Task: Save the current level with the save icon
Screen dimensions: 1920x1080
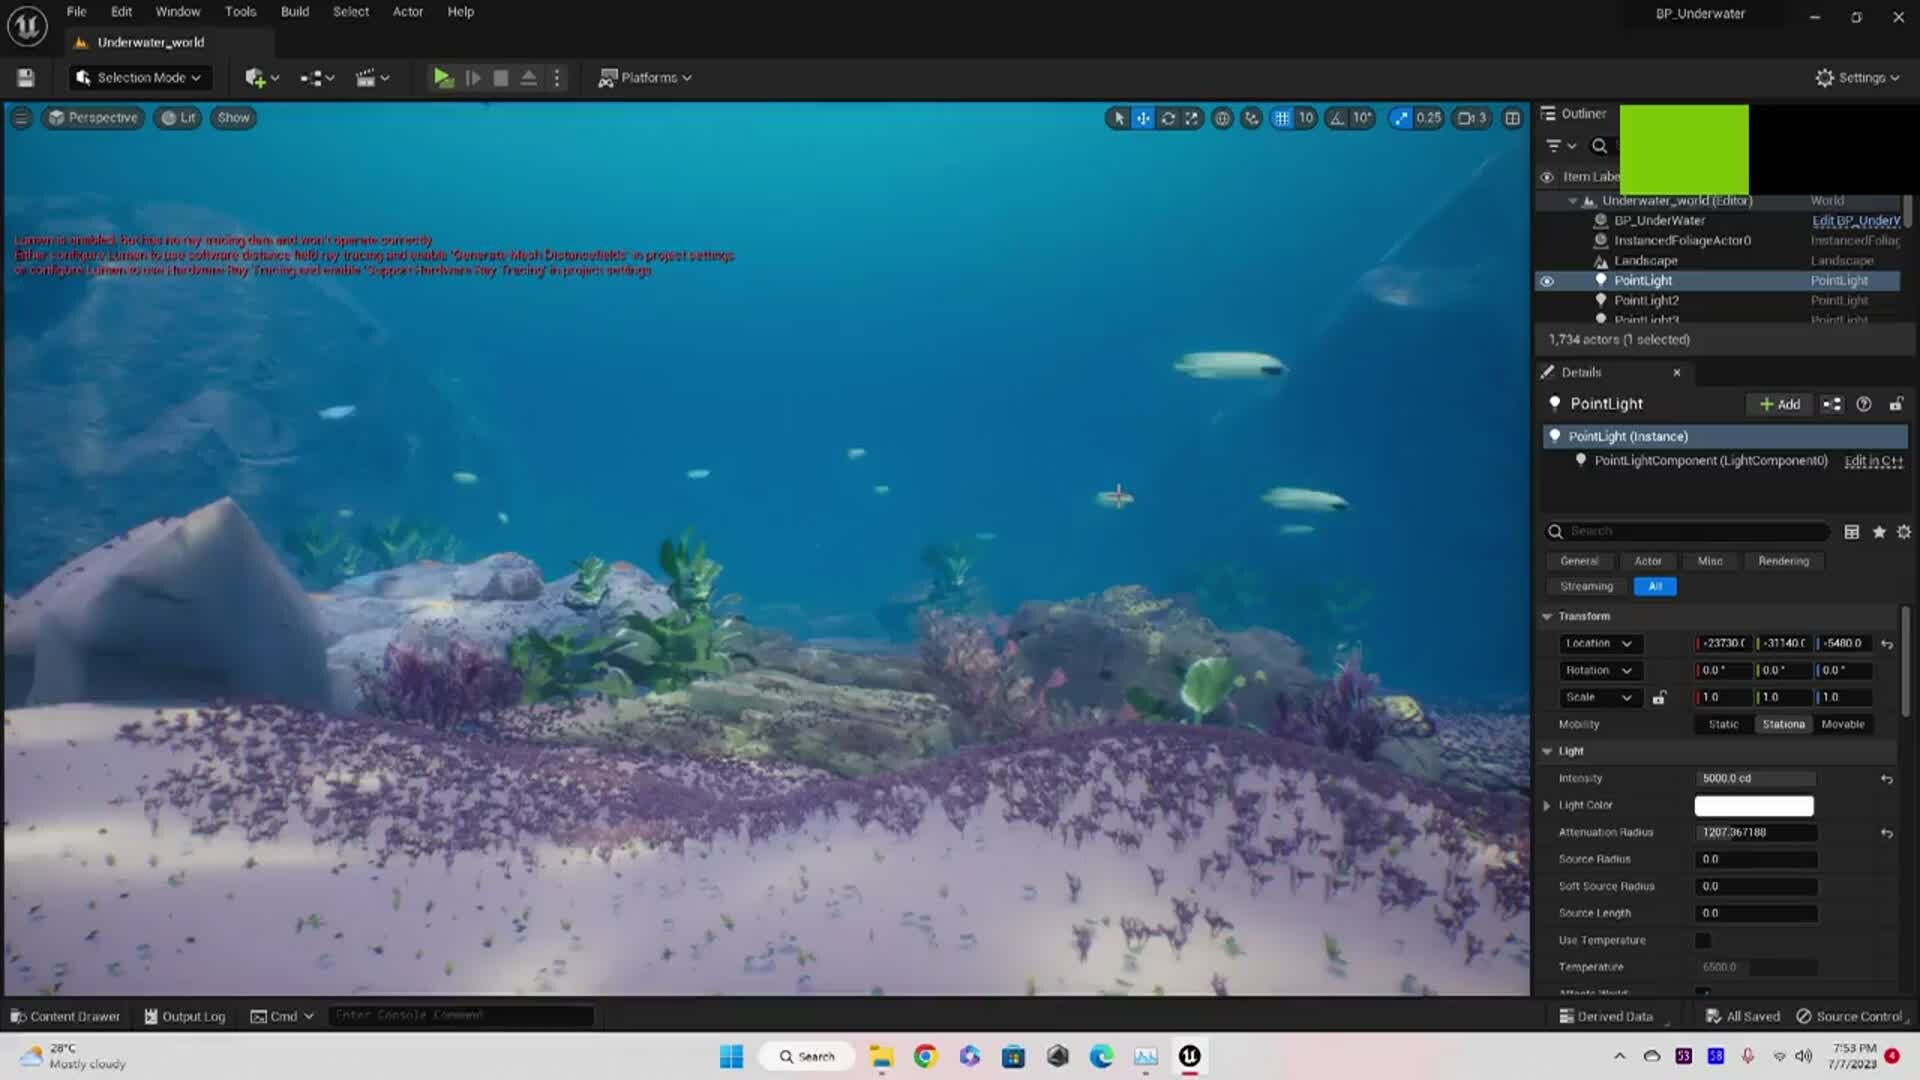Action: coord(24,77)
